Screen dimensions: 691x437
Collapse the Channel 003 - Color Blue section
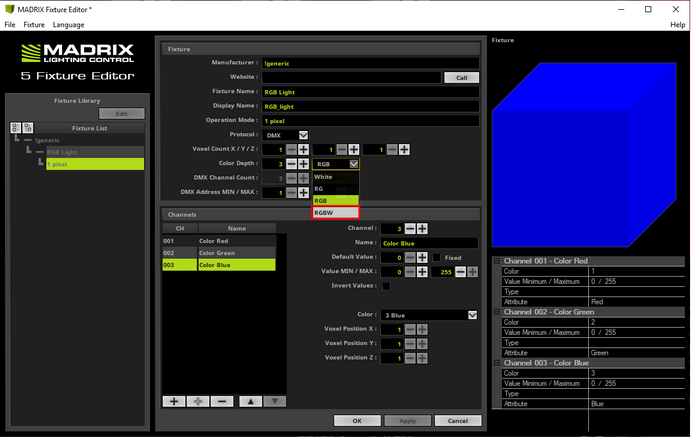pos(497,363)
